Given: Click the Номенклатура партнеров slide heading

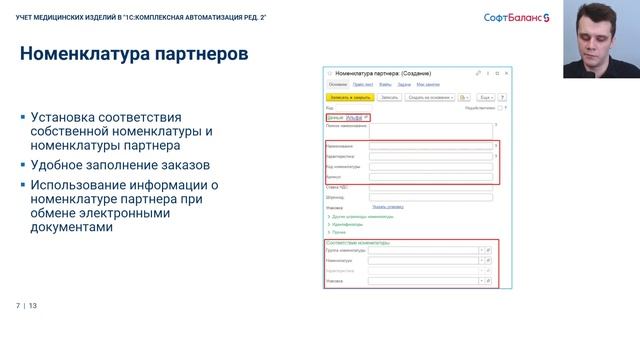Looking at the screenshot, I should click(134, 53).
